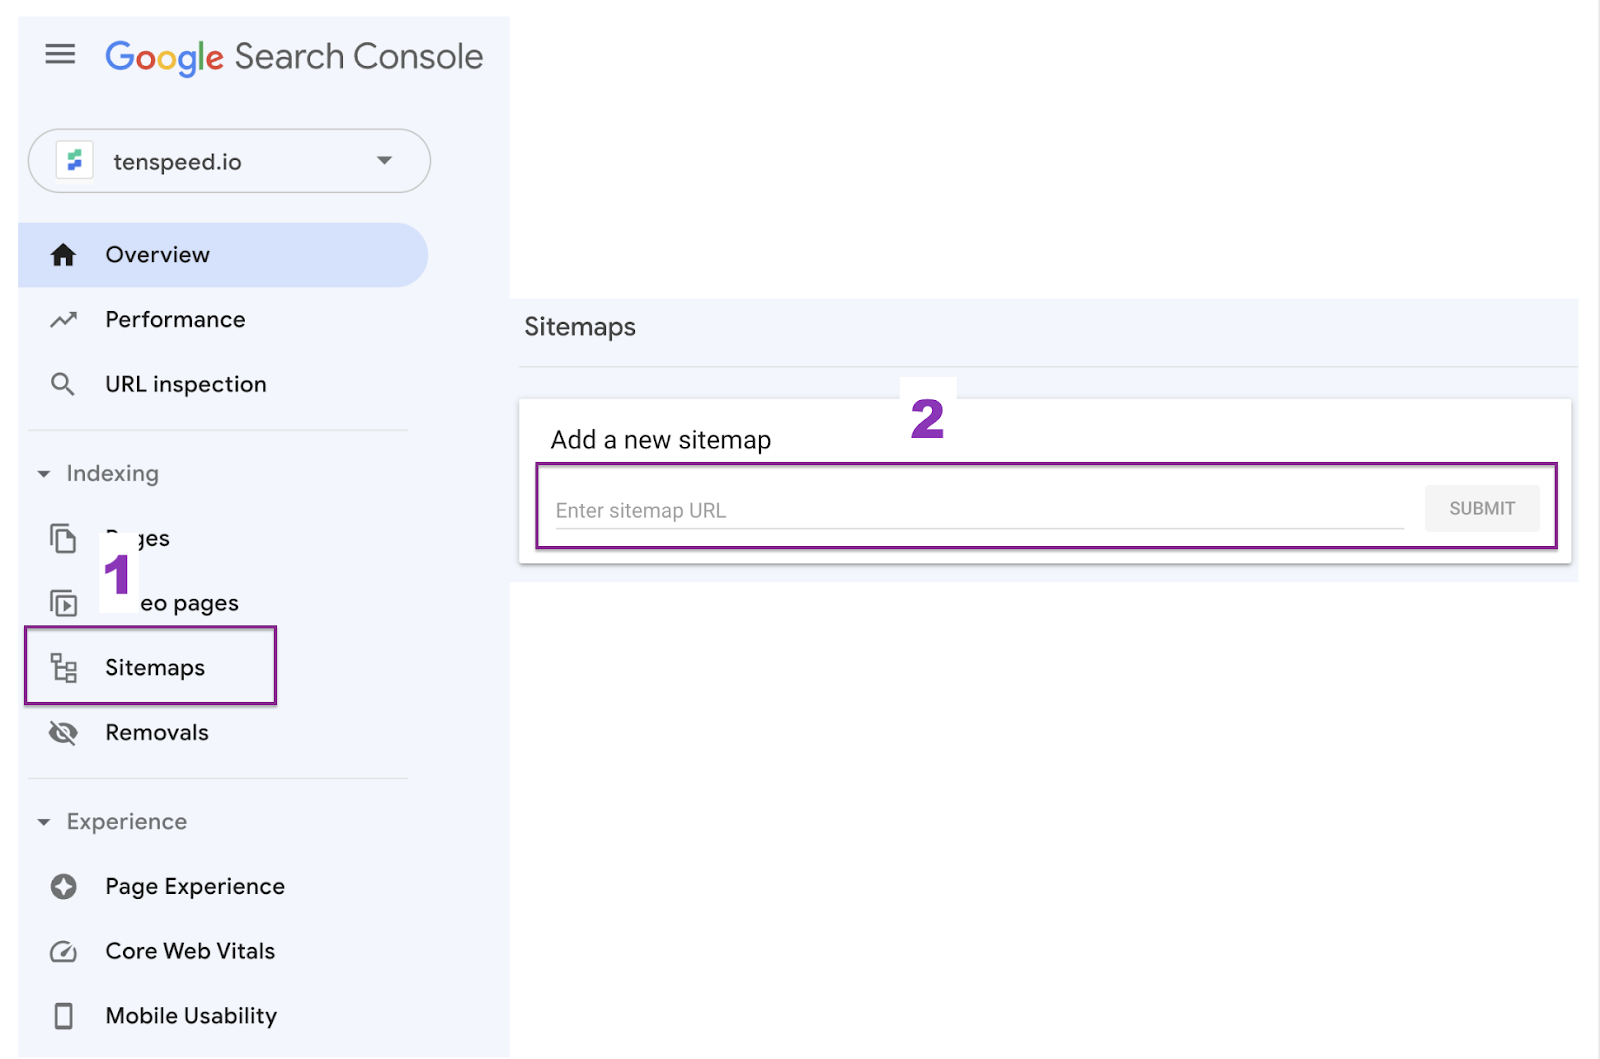Click the Removals crossed-eye icon
The image size is (1600, 1059).
point(63,733)
